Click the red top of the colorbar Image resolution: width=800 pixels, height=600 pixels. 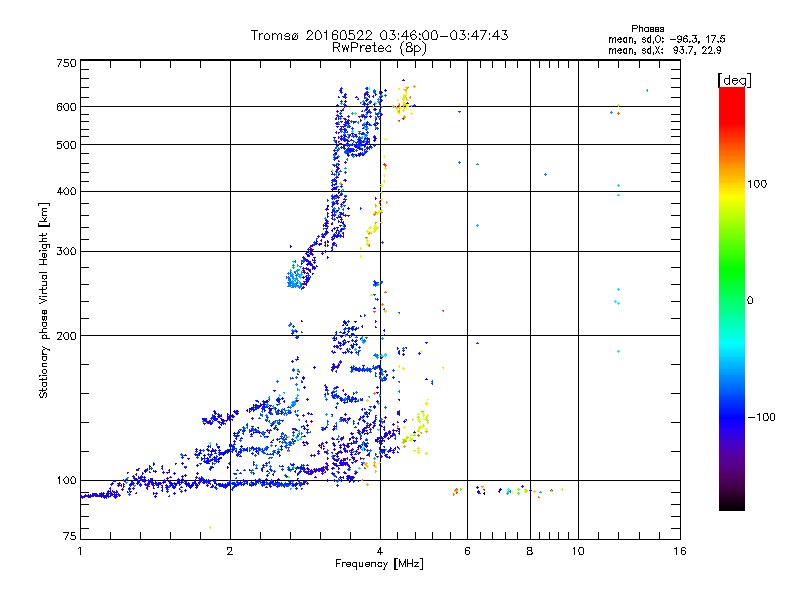click(731, 95)
